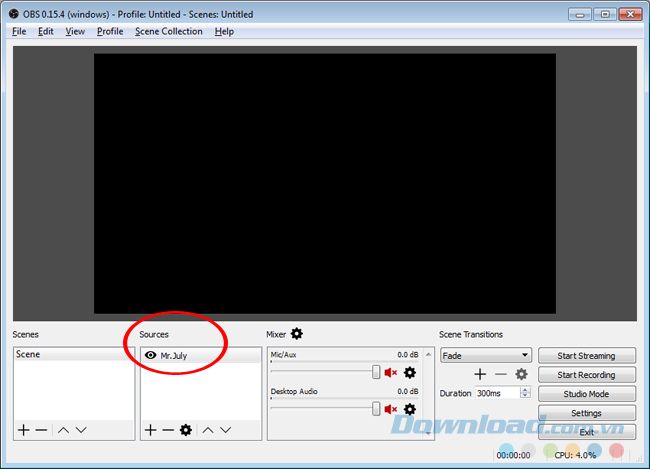Add a new source with plus icon
Image resolution: width=650 pixels, height=469 pixels.
point(150,430)
